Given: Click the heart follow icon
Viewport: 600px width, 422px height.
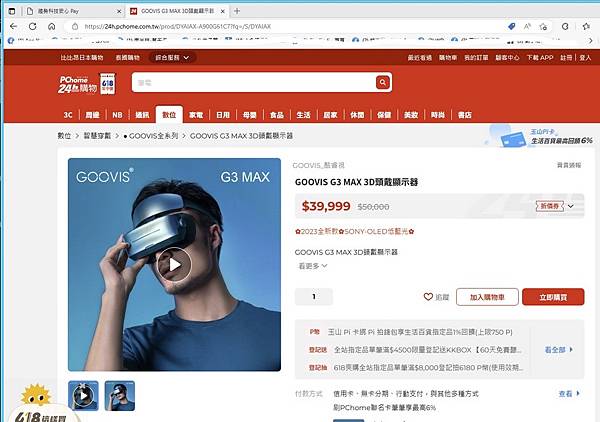Looking at the screenshot, I should coord(428,297).
